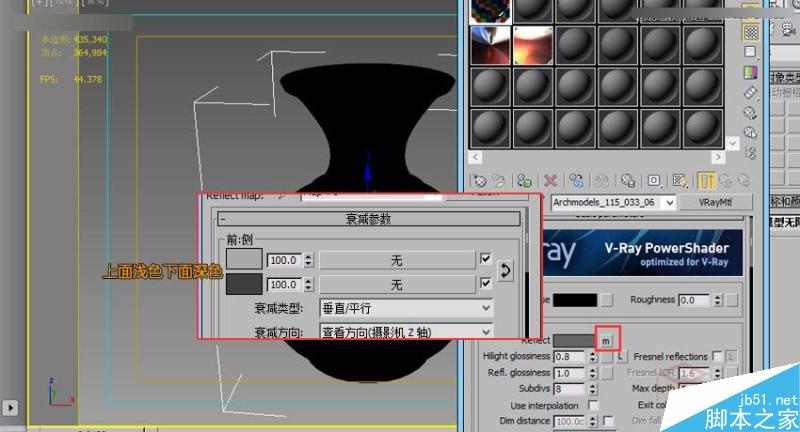Toggle first falloff map enable checkbox
The width and height of the screenshot is (800, 432).
(x=485, y=259)
